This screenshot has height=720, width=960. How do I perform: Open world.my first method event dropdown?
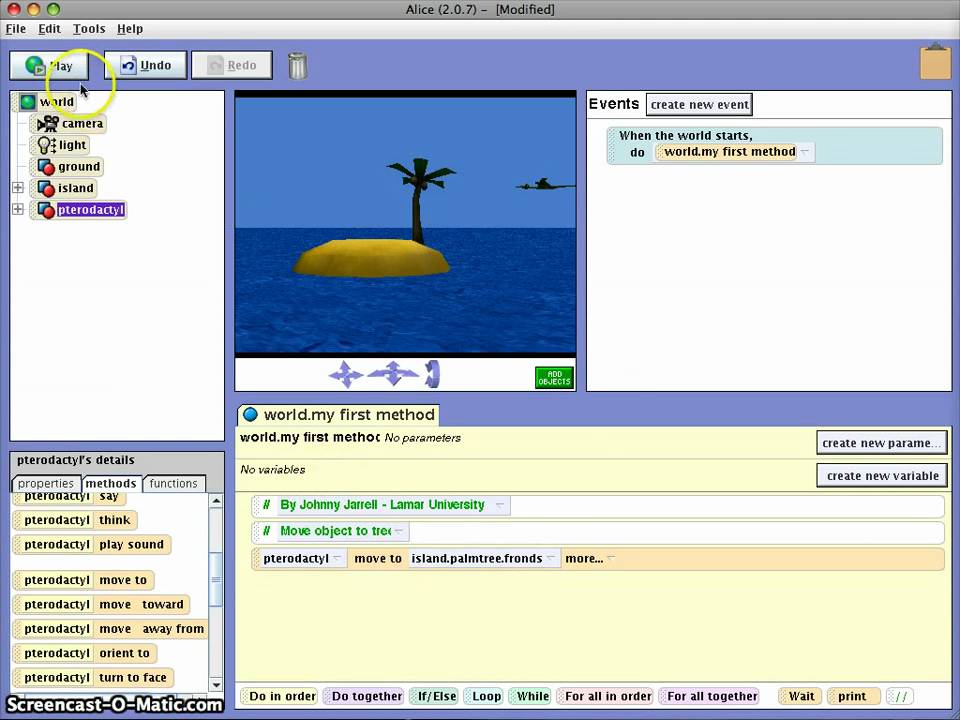806,152
